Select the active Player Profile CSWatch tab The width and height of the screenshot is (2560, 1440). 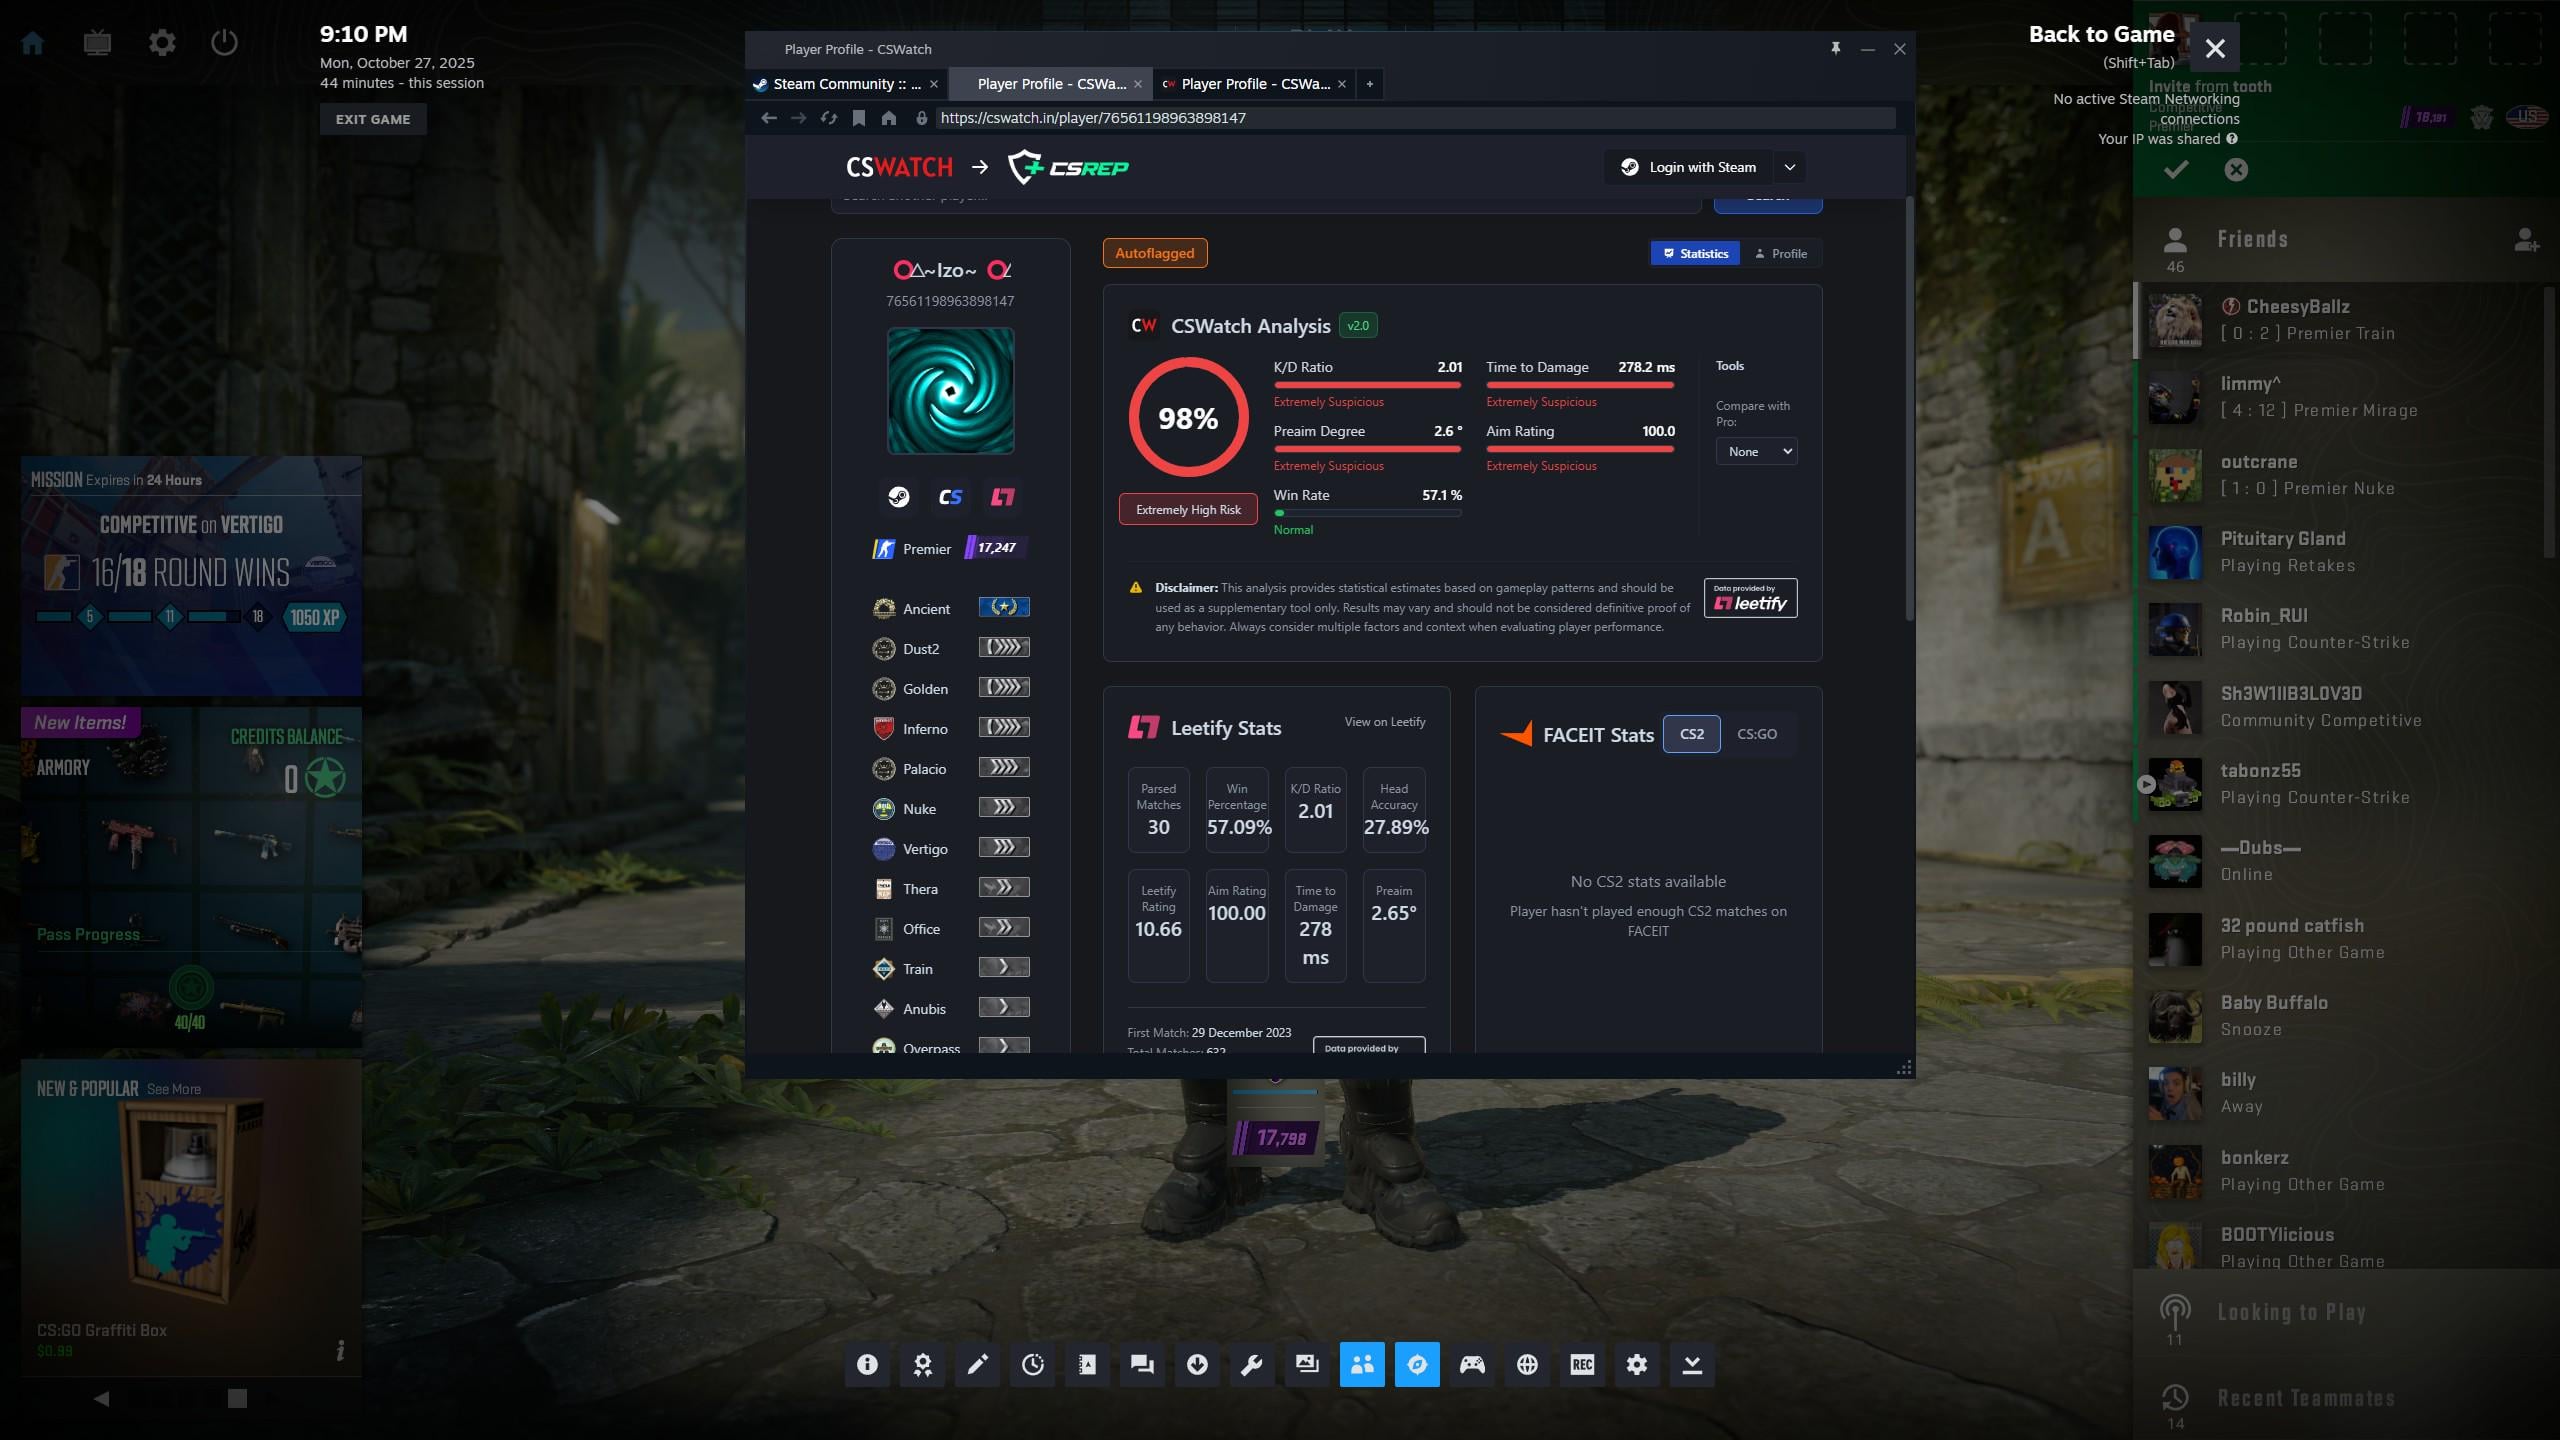point(1052,84)
